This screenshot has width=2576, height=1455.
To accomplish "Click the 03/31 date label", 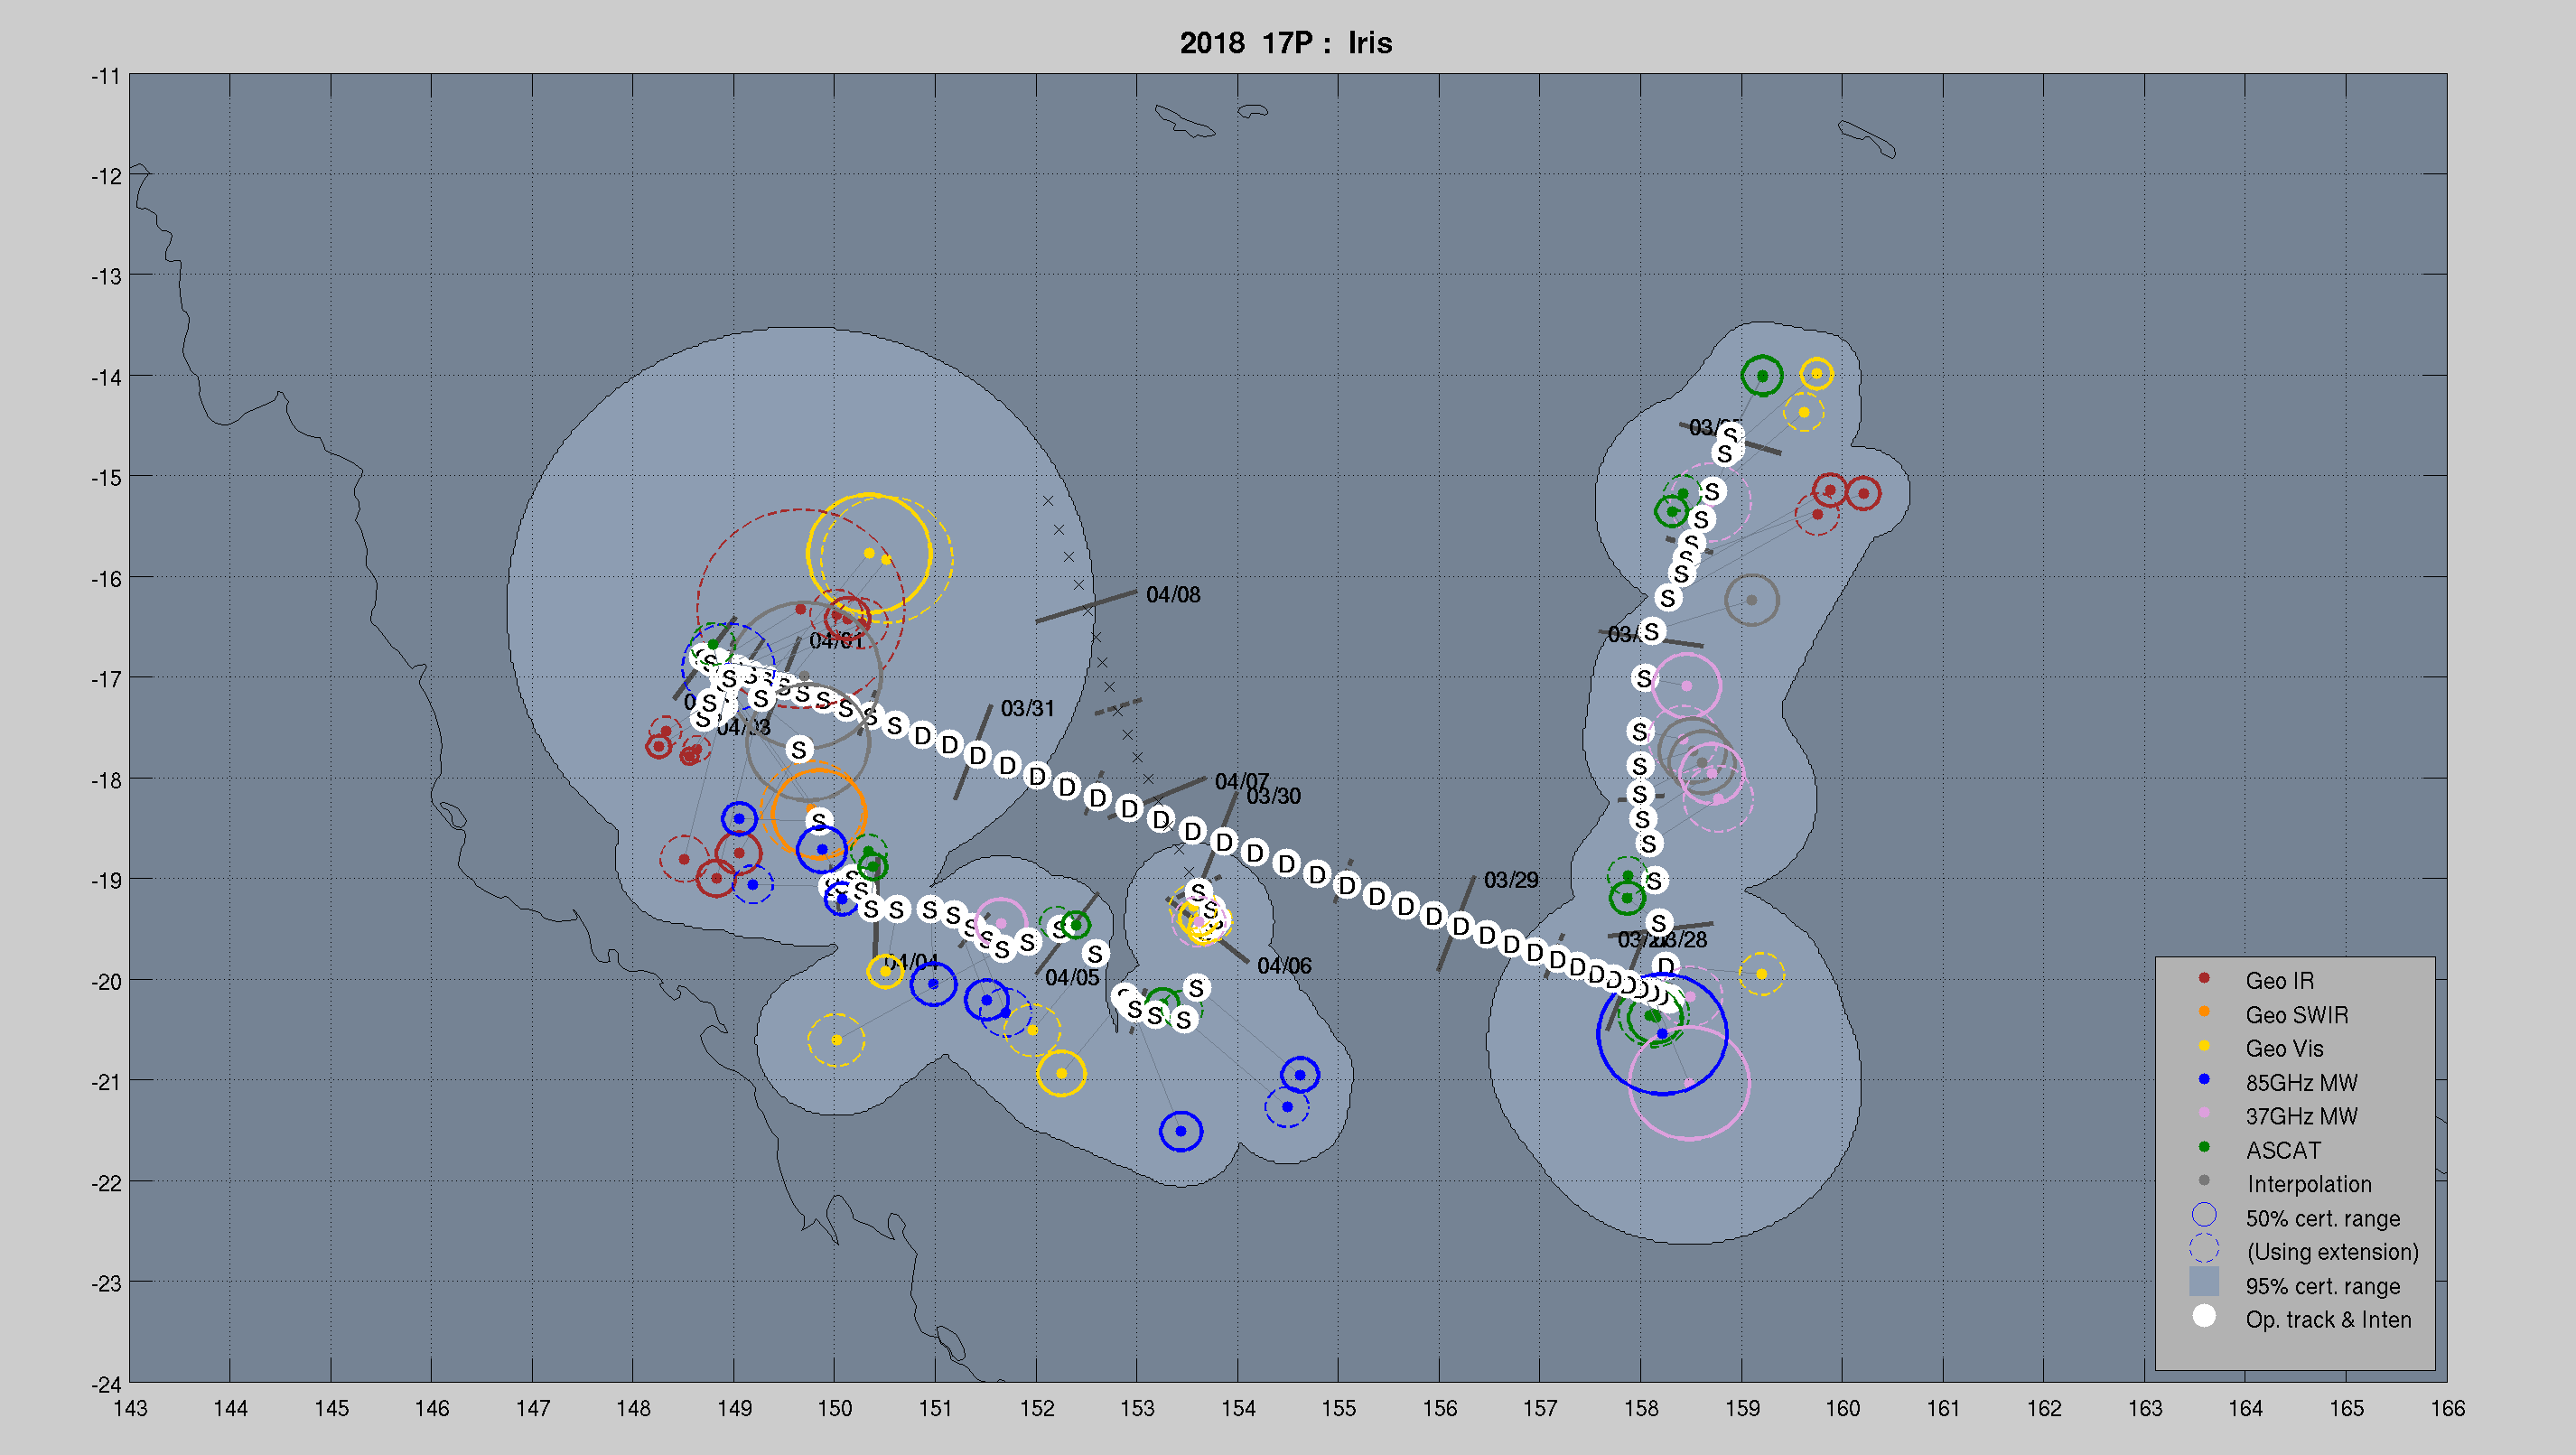I will coord(1027,709).
